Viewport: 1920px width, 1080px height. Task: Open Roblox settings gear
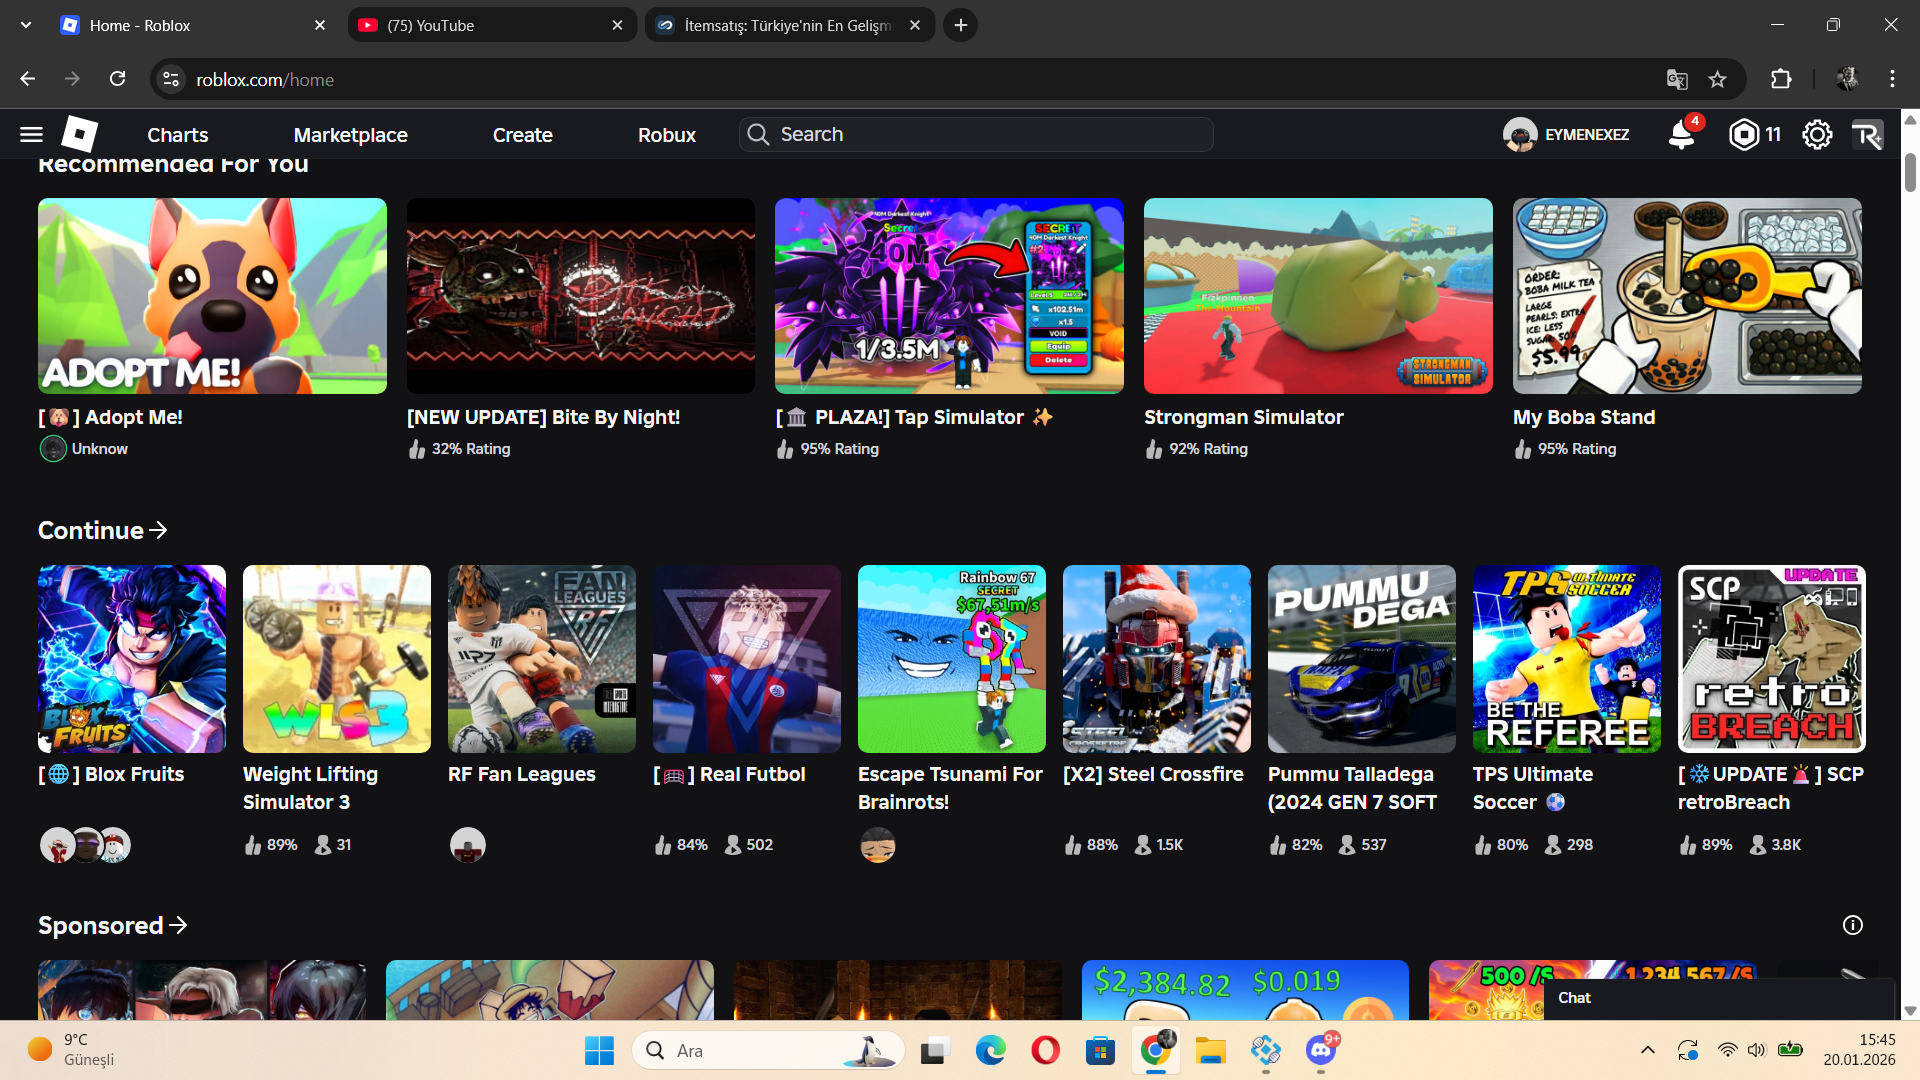(x=1817, y=134)
